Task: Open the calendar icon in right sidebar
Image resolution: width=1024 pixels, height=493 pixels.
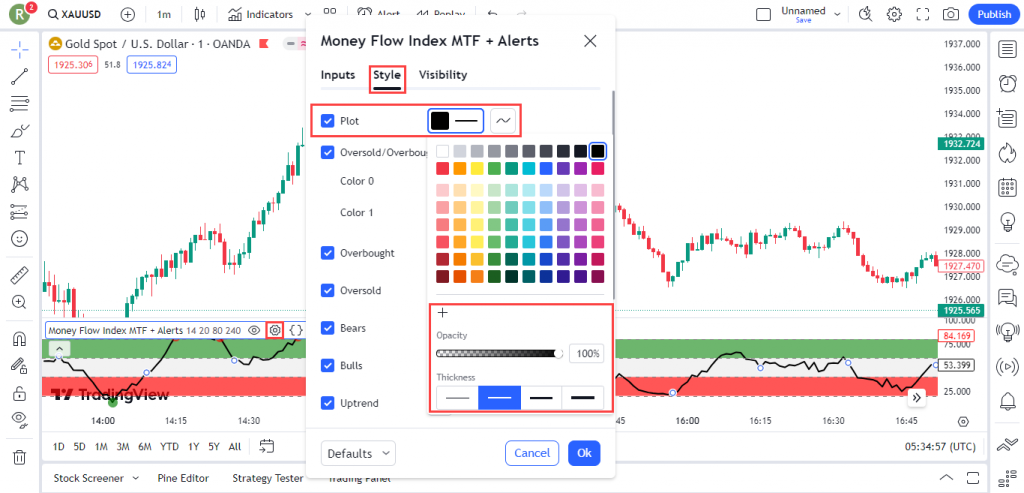Action: pos(1007,188)
